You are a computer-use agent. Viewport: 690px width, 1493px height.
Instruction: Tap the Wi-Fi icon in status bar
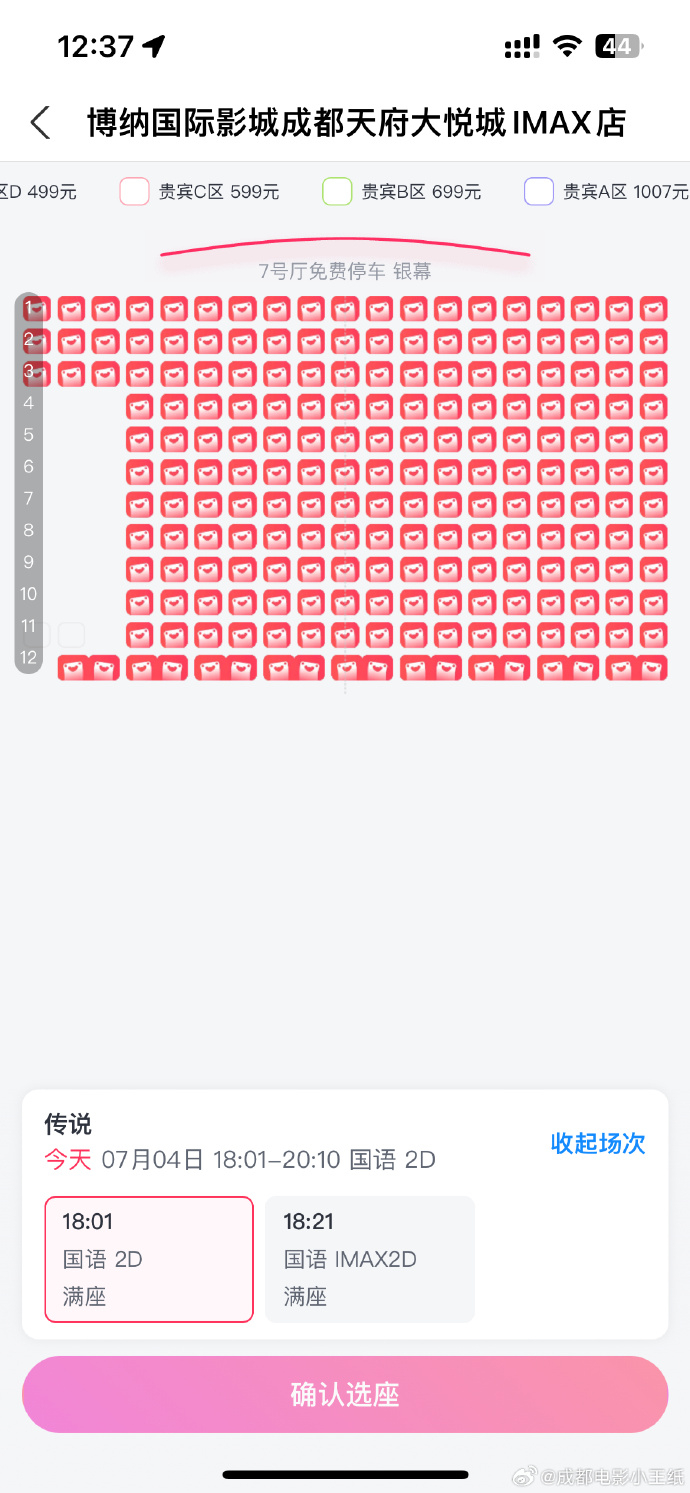click(567, 46)
